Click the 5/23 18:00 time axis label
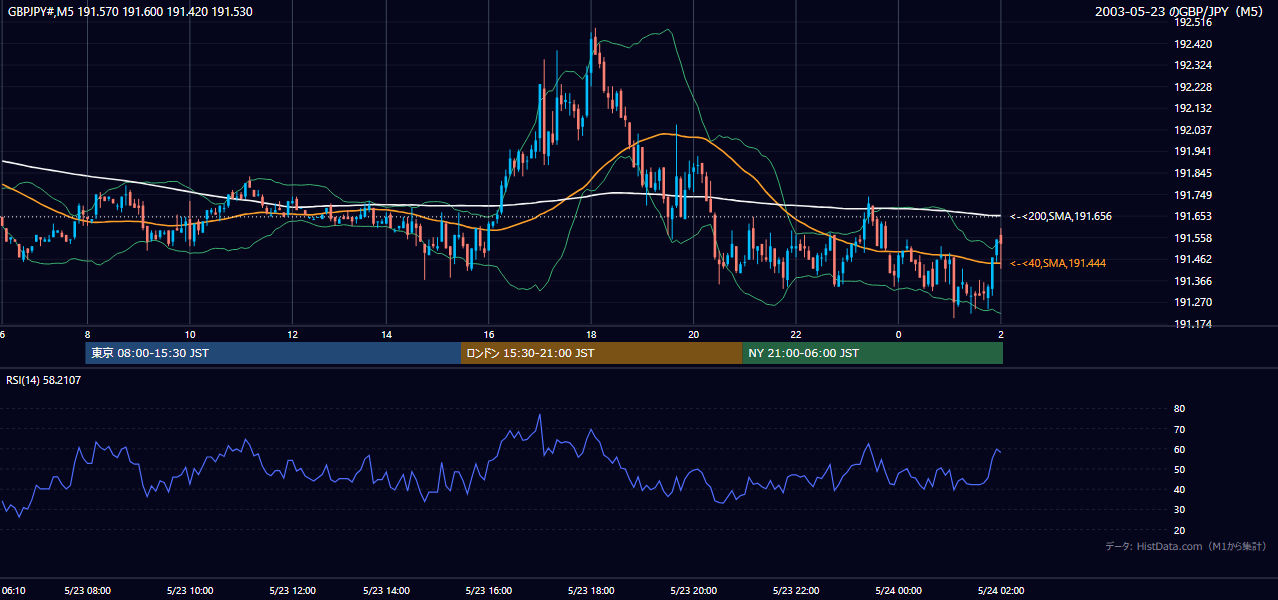Image resolution: width=1278 pixels, height=600 pixels. [591, 591]
